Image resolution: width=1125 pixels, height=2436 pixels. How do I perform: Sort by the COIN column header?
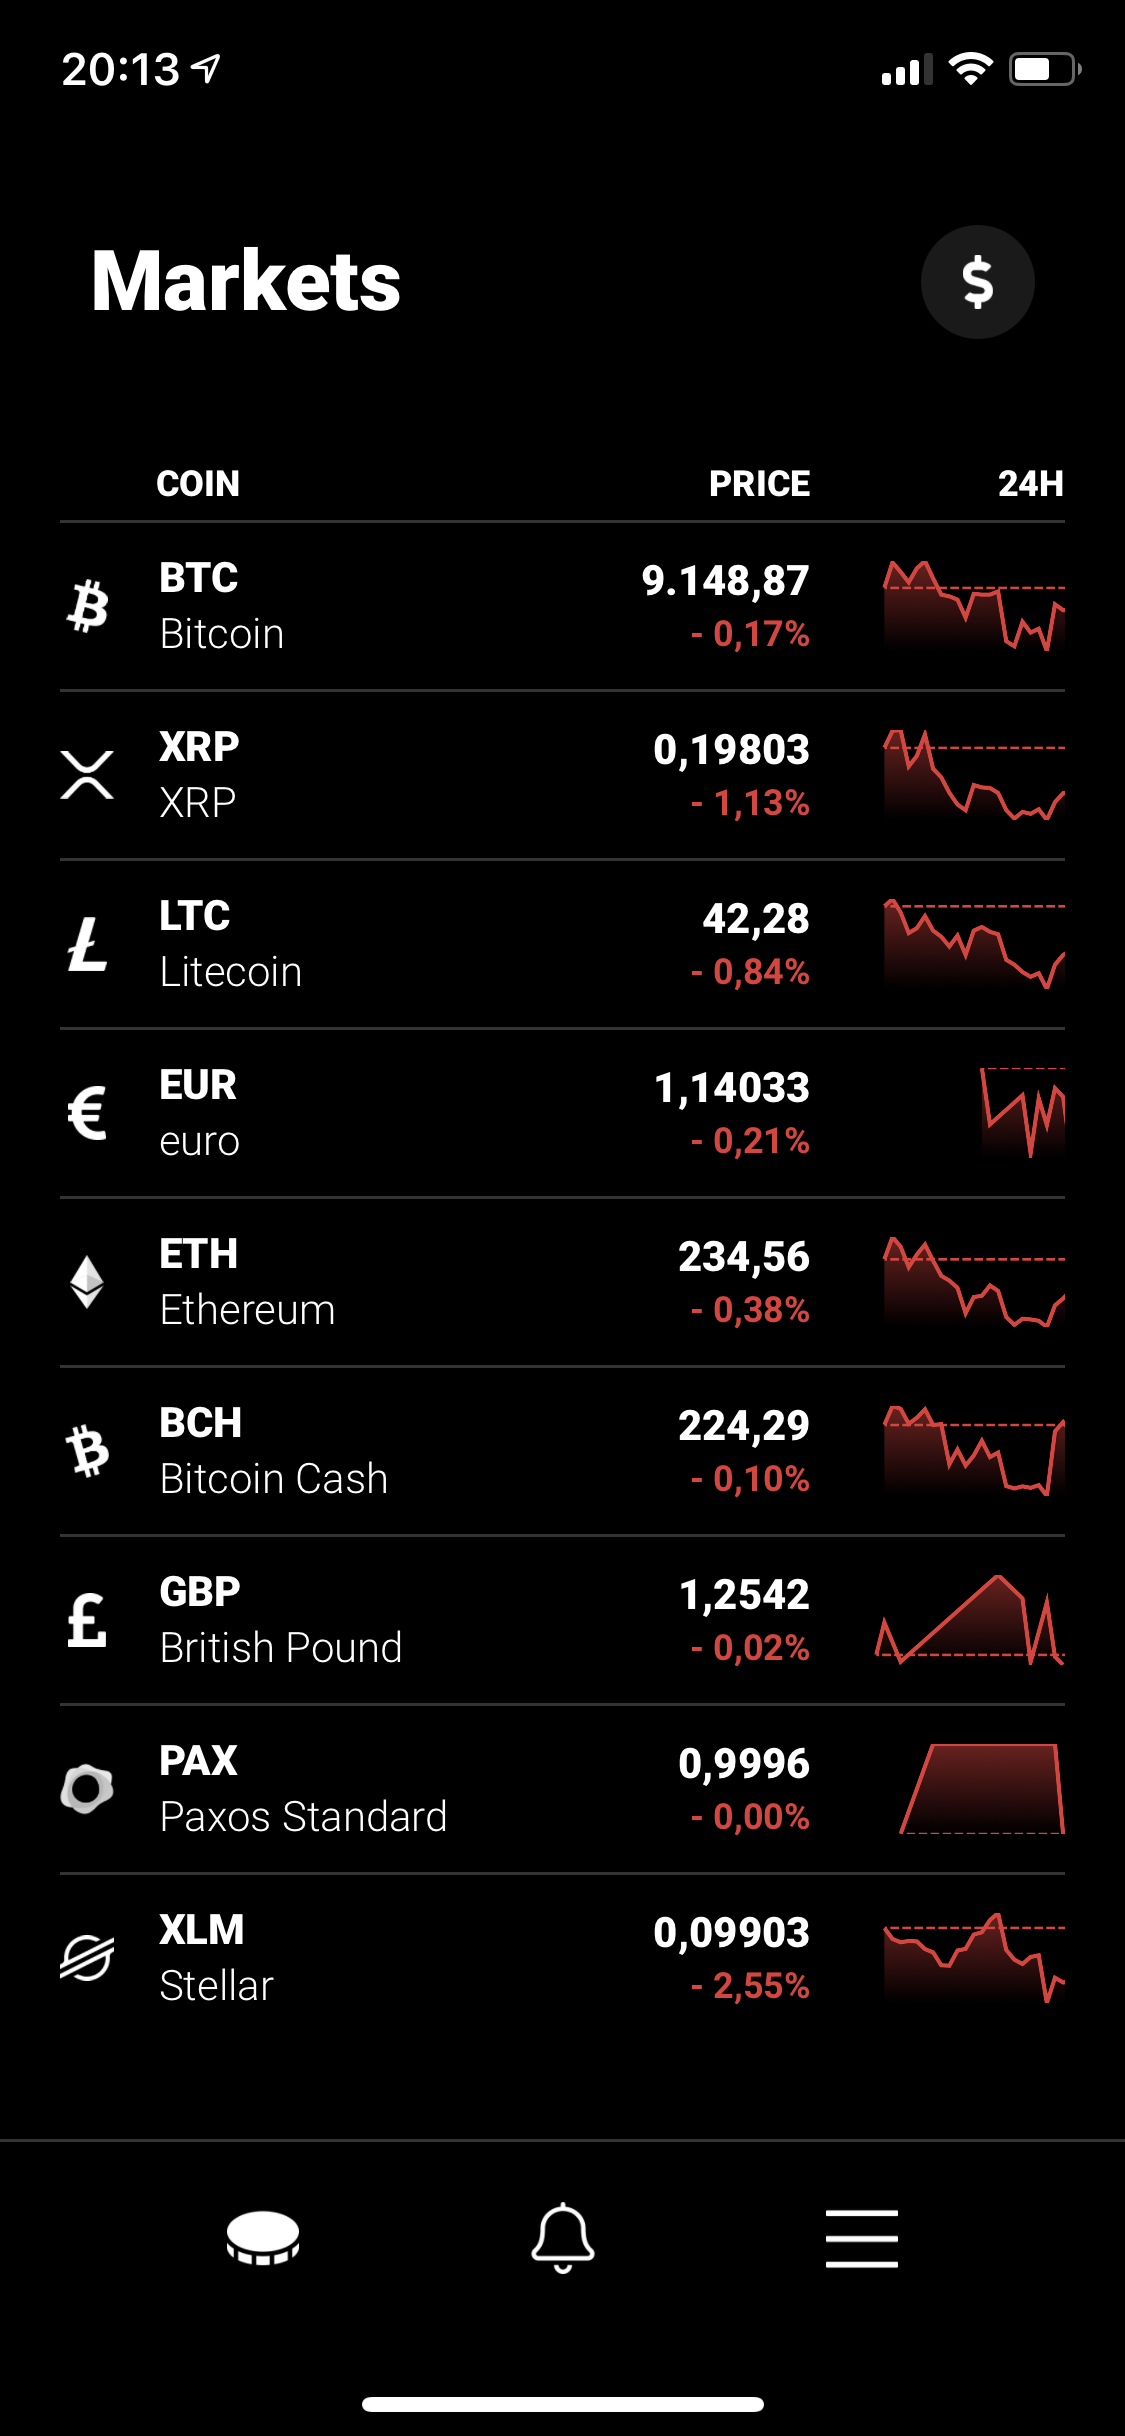click(198, 484)
